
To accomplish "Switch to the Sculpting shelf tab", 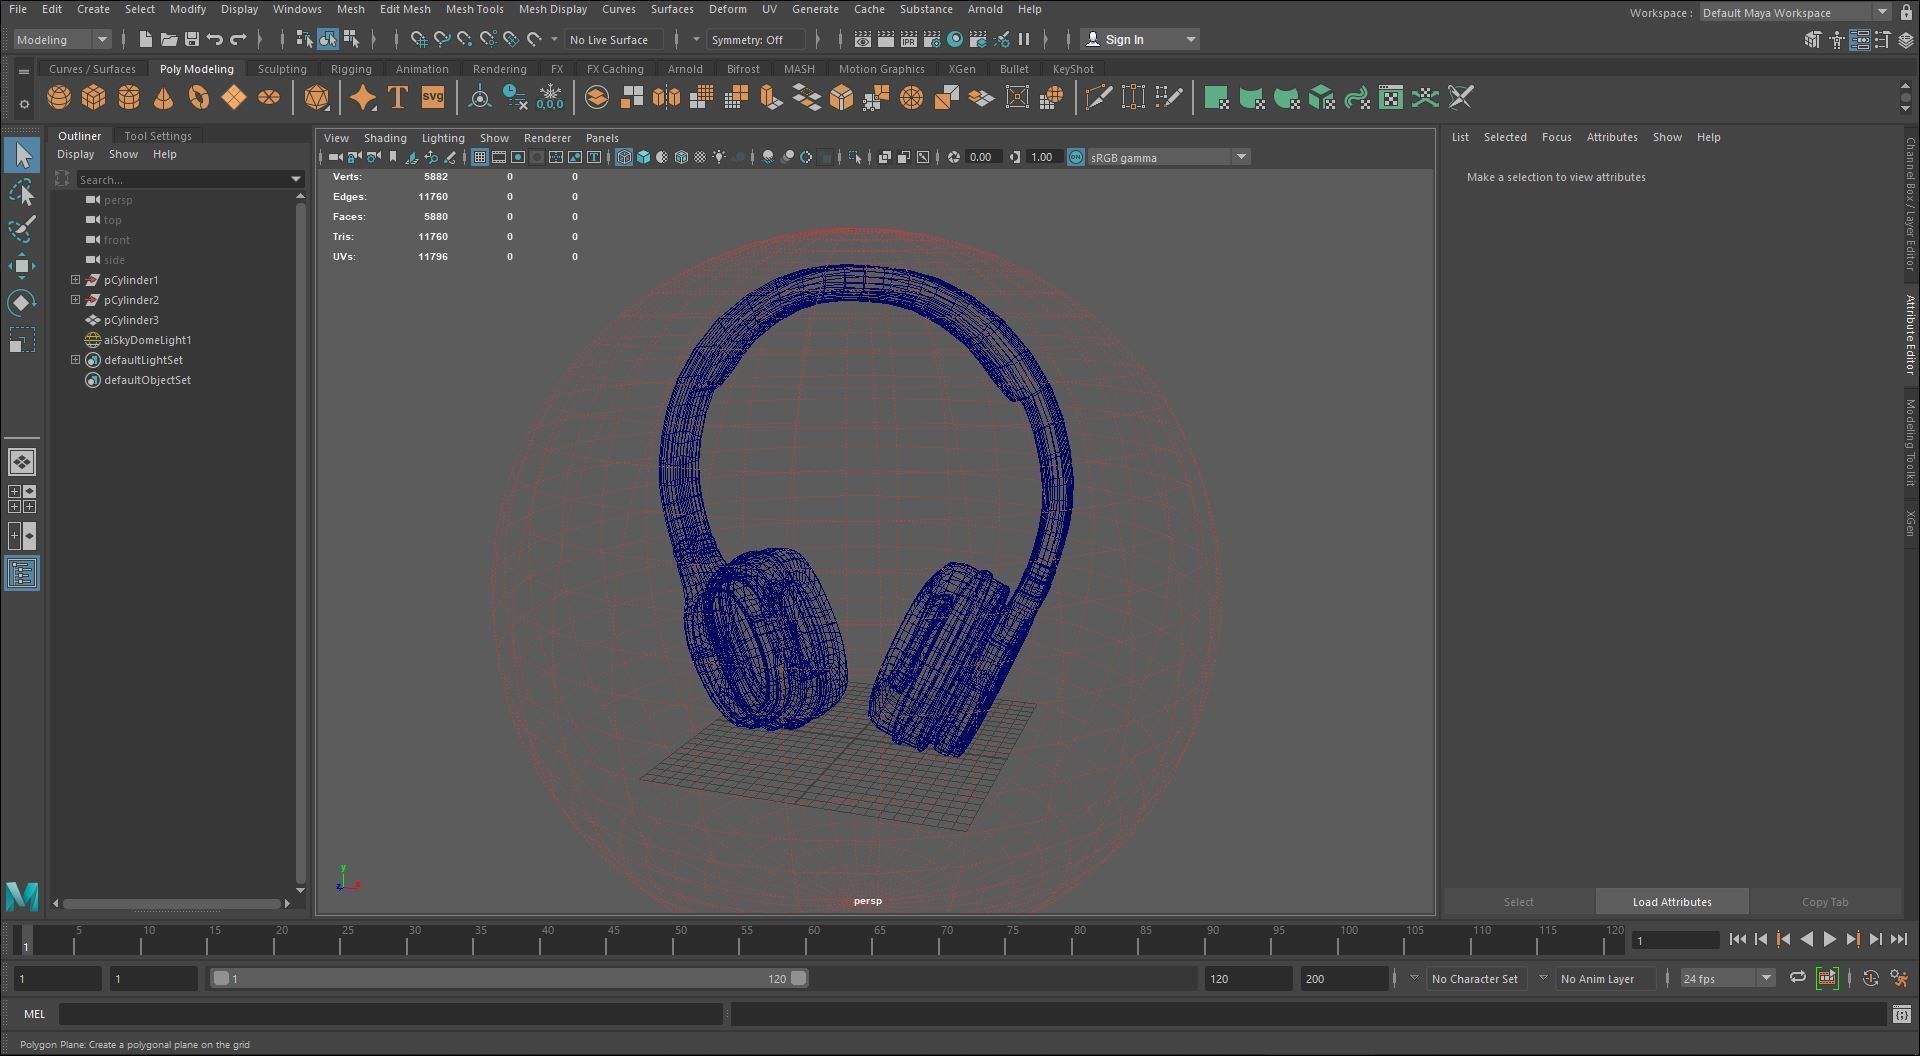I will [282, 69].
